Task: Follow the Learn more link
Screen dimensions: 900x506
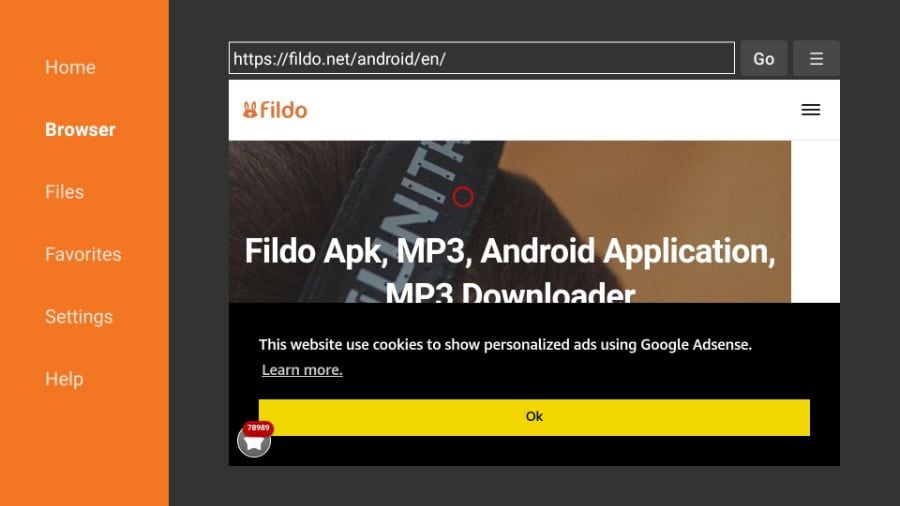Action: click(302, 370)
